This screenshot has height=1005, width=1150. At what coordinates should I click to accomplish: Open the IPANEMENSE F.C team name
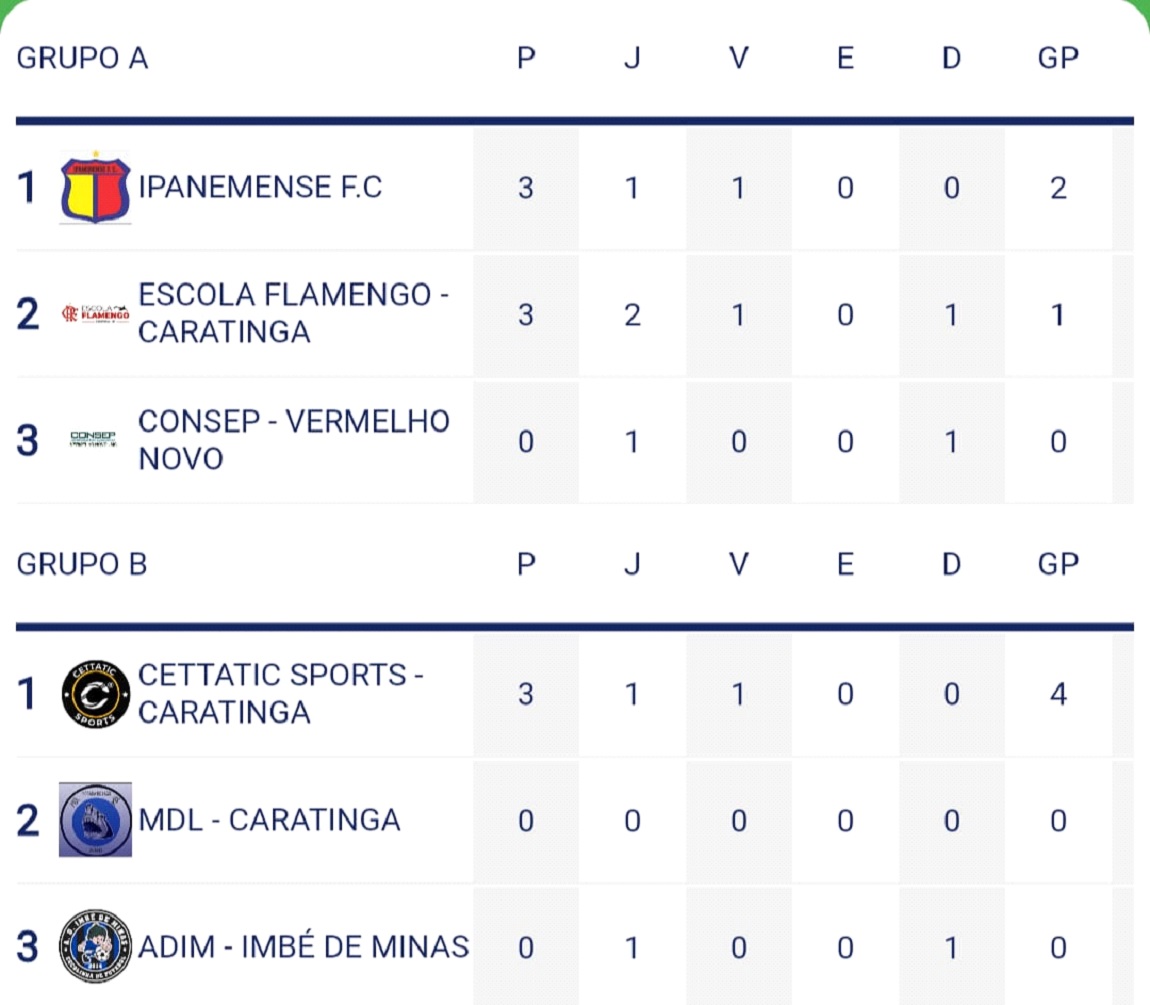[x=260, y=187]
